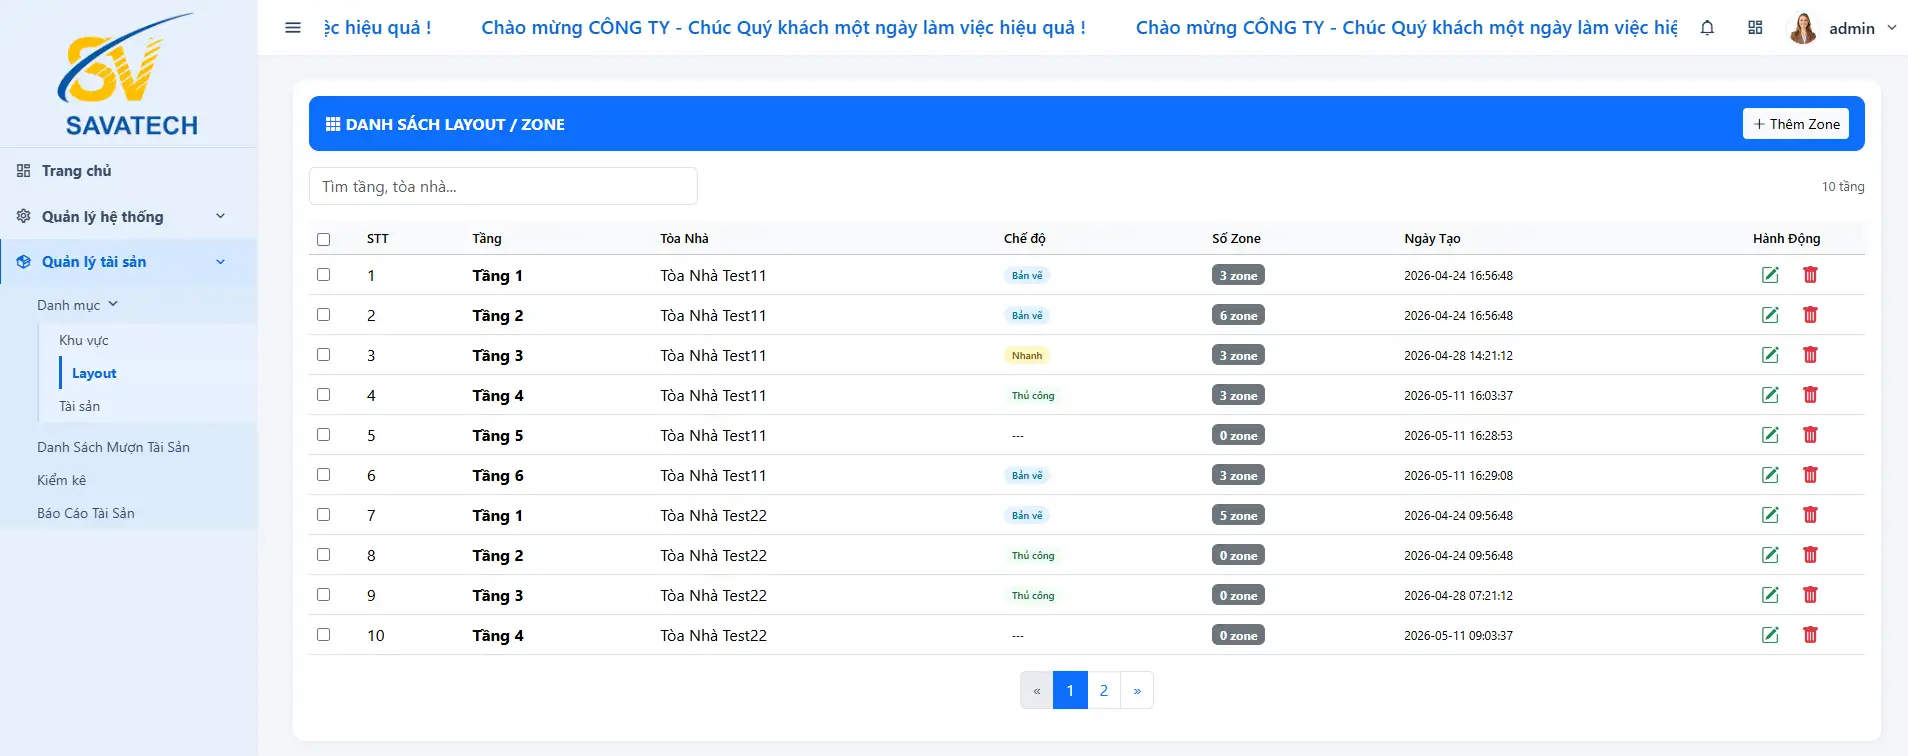
Task: Click next page arrow »
Action: (x=1137, y=690)
